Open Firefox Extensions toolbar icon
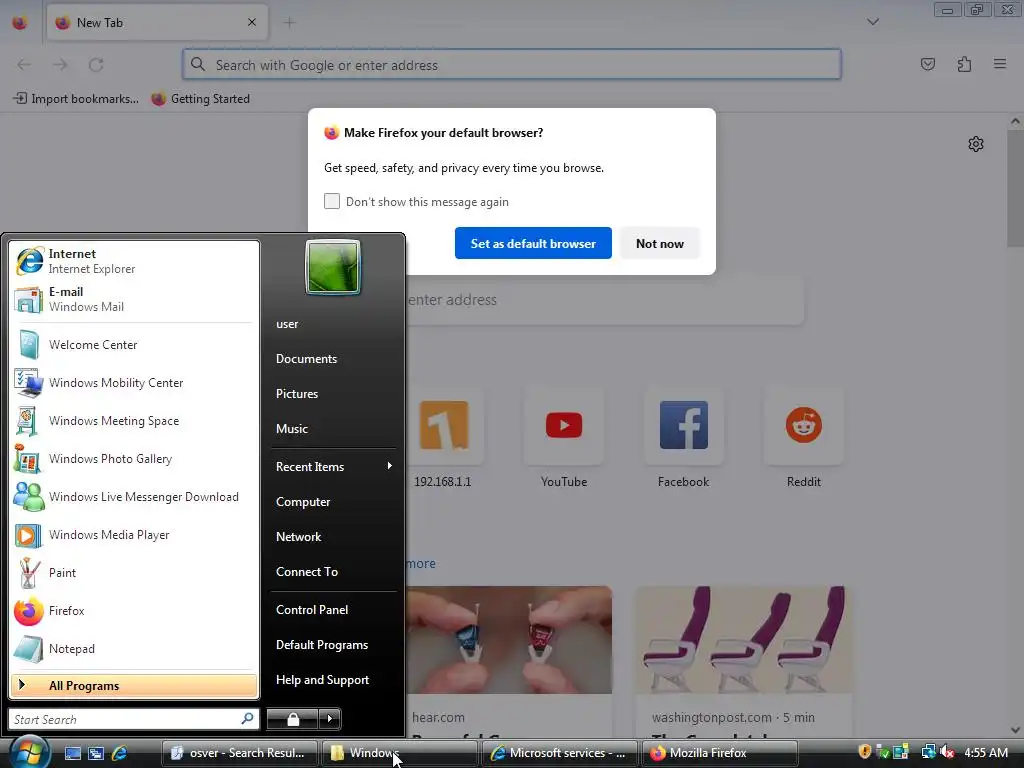1024x768 pixels. [x=964, y=64]
